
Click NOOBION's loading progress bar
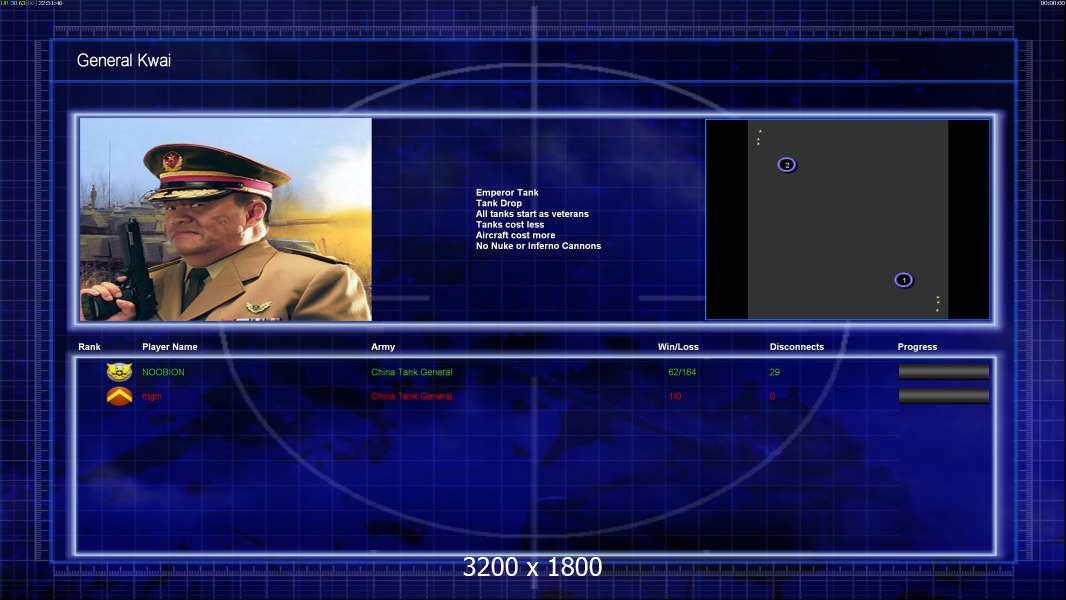(x=944, y=372)
